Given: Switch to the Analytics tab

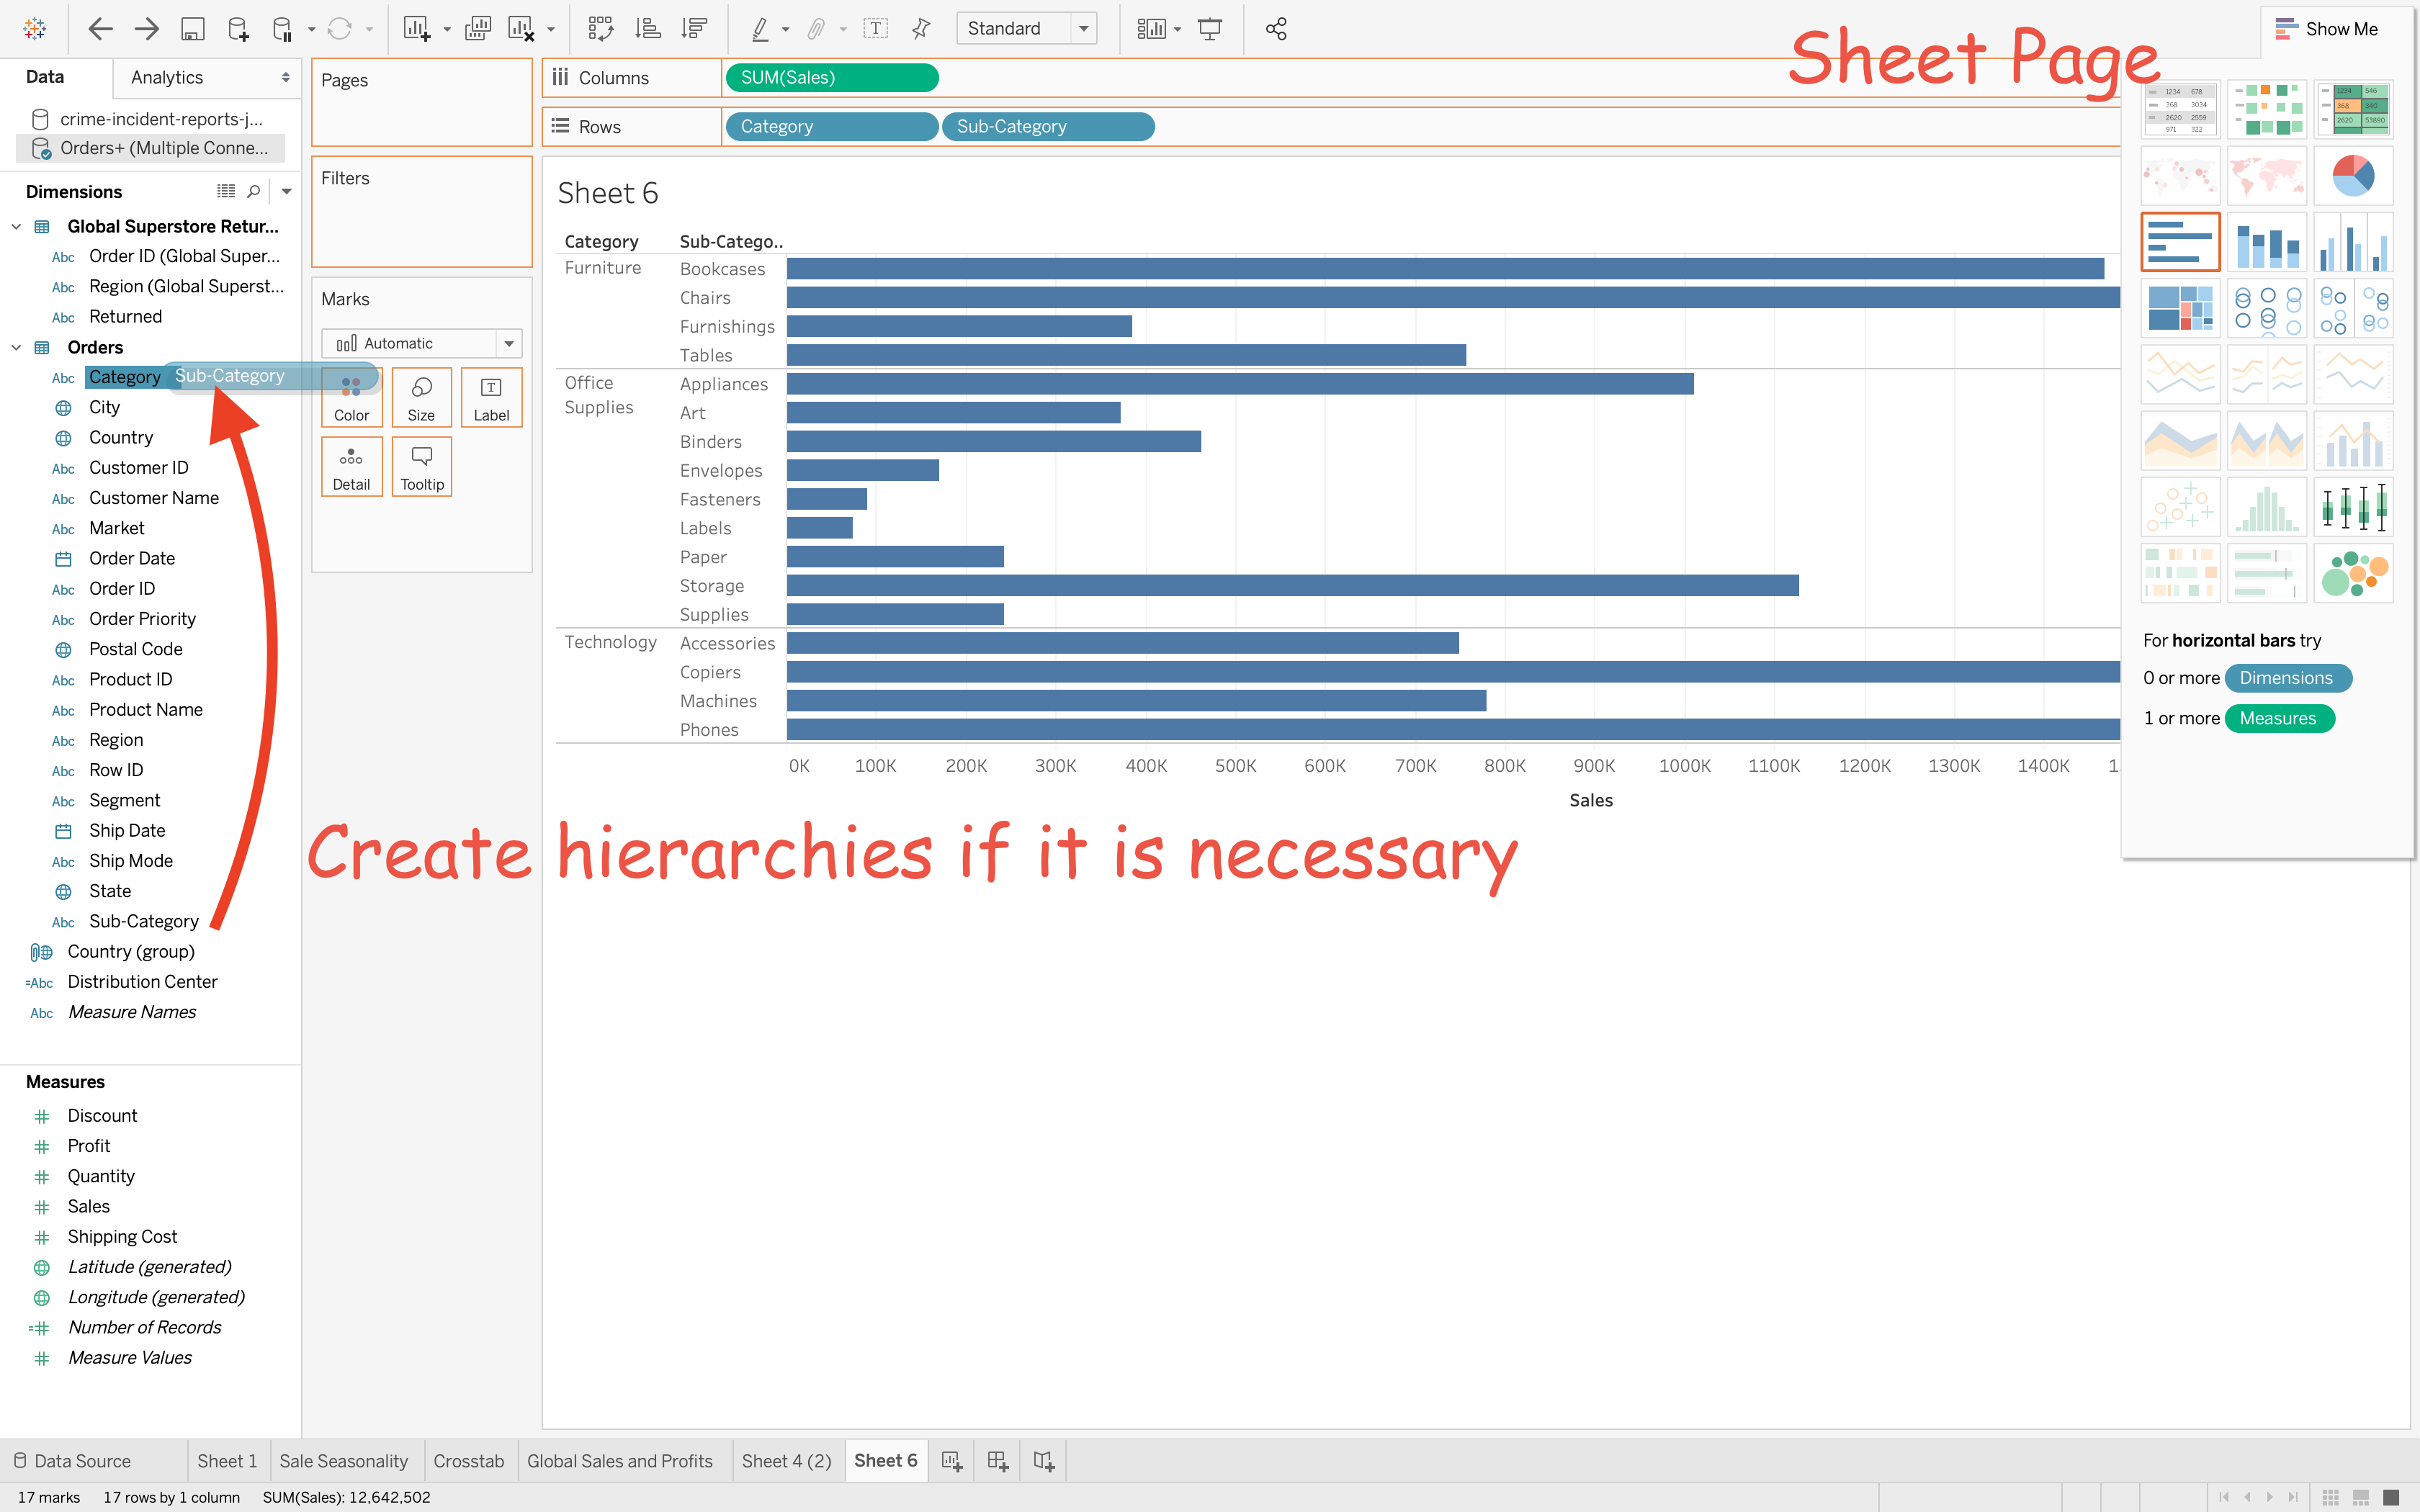Looking at the screenshot, I should pos(167,77).
